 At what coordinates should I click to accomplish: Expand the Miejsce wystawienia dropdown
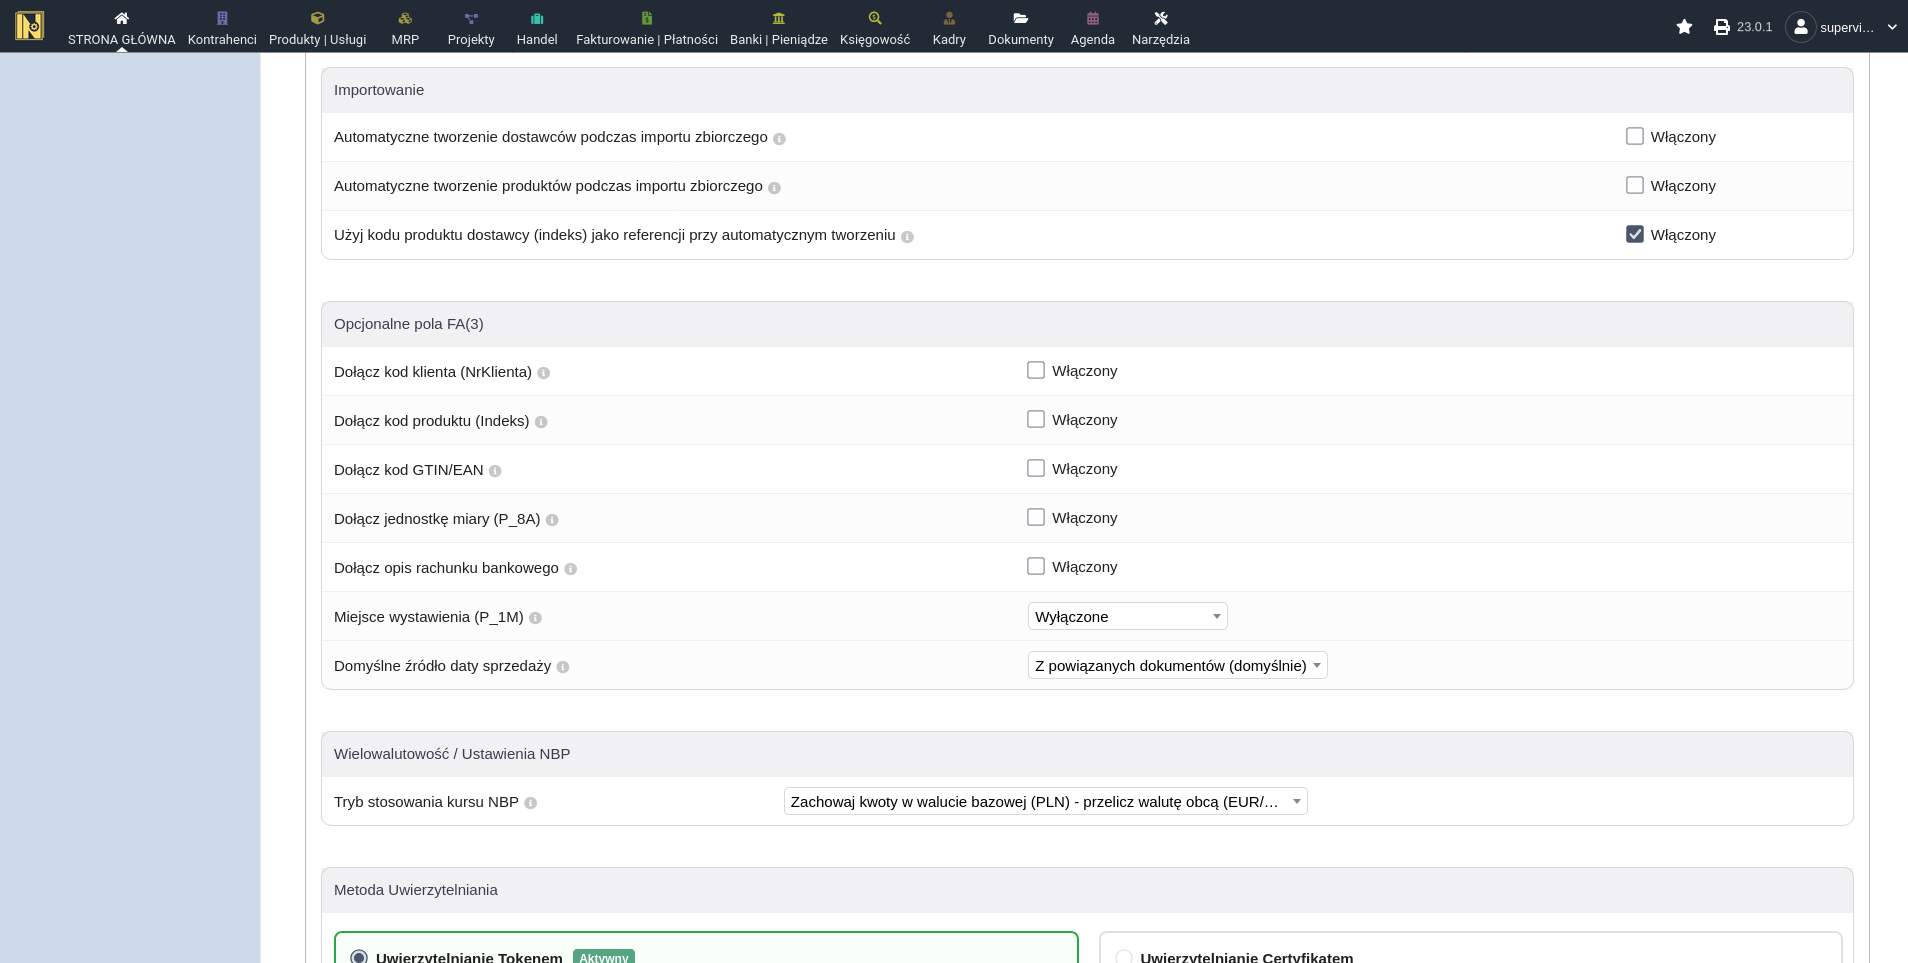tap(1127, 616)
